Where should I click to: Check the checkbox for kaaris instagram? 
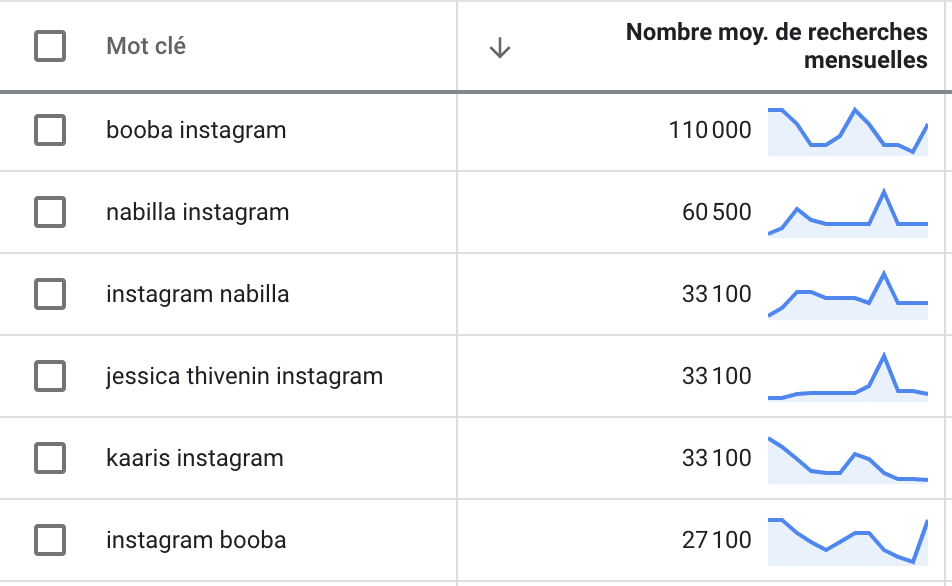click(x=50, y=458)
